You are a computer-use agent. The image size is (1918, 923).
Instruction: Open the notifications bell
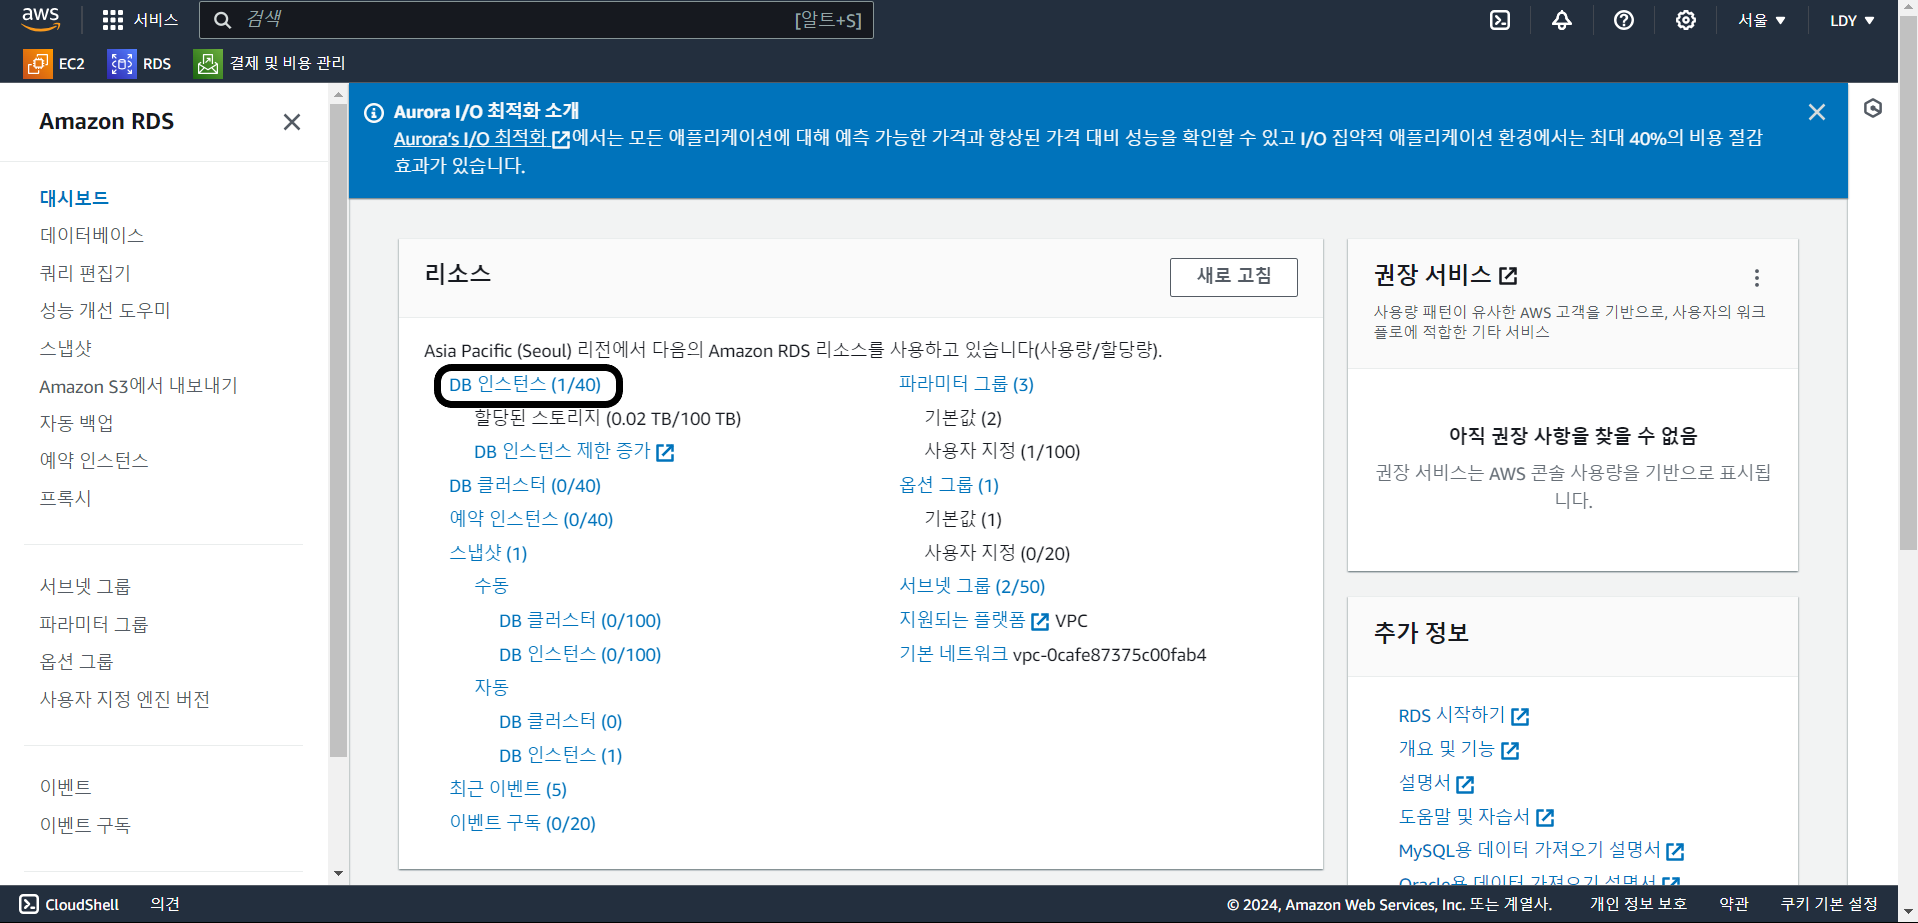(x=1562, y=20)
